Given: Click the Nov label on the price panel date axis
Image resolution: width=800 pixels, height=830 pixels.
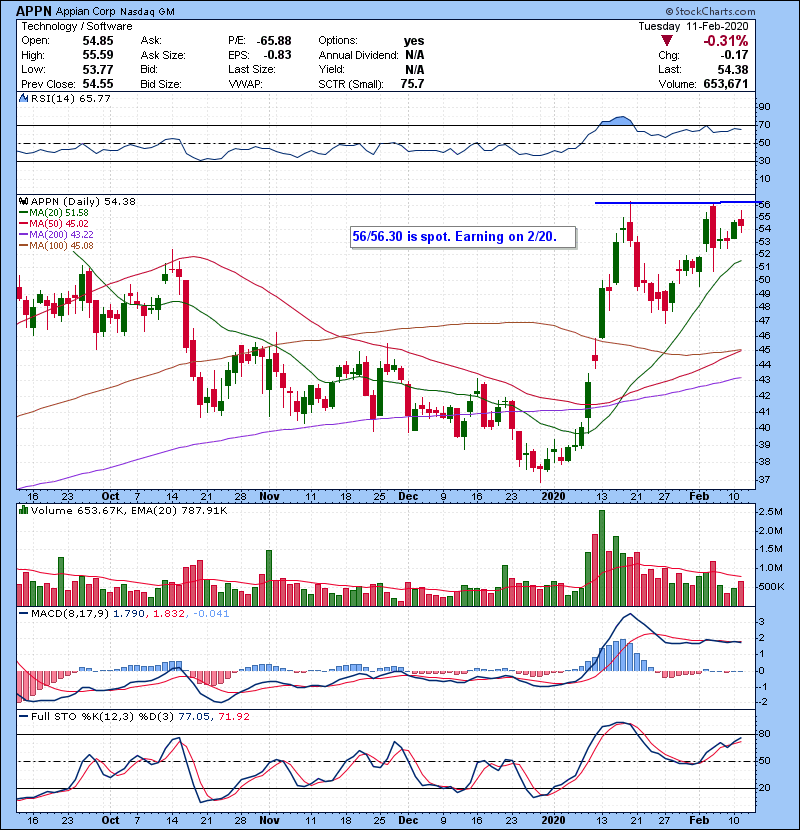Looking at the screenshot, I should pyautogui.click(x=269, y=496).
